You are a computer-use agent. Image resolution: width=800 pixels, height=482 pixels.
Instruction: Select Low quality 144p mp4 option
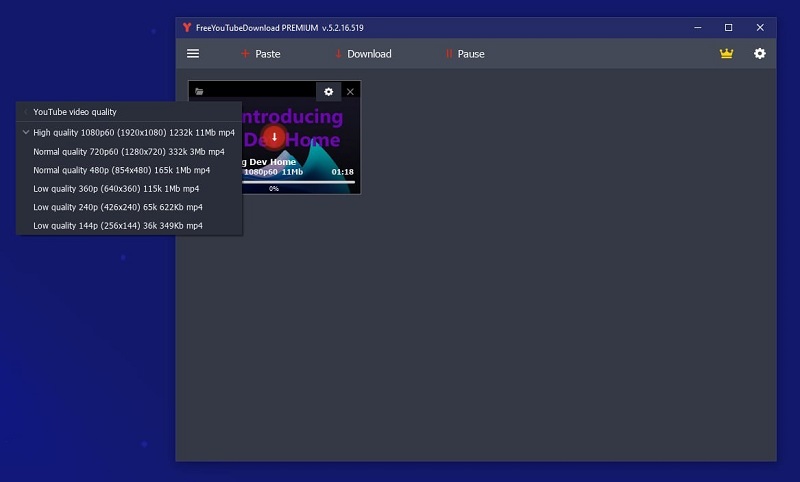(x=129, y=225)
